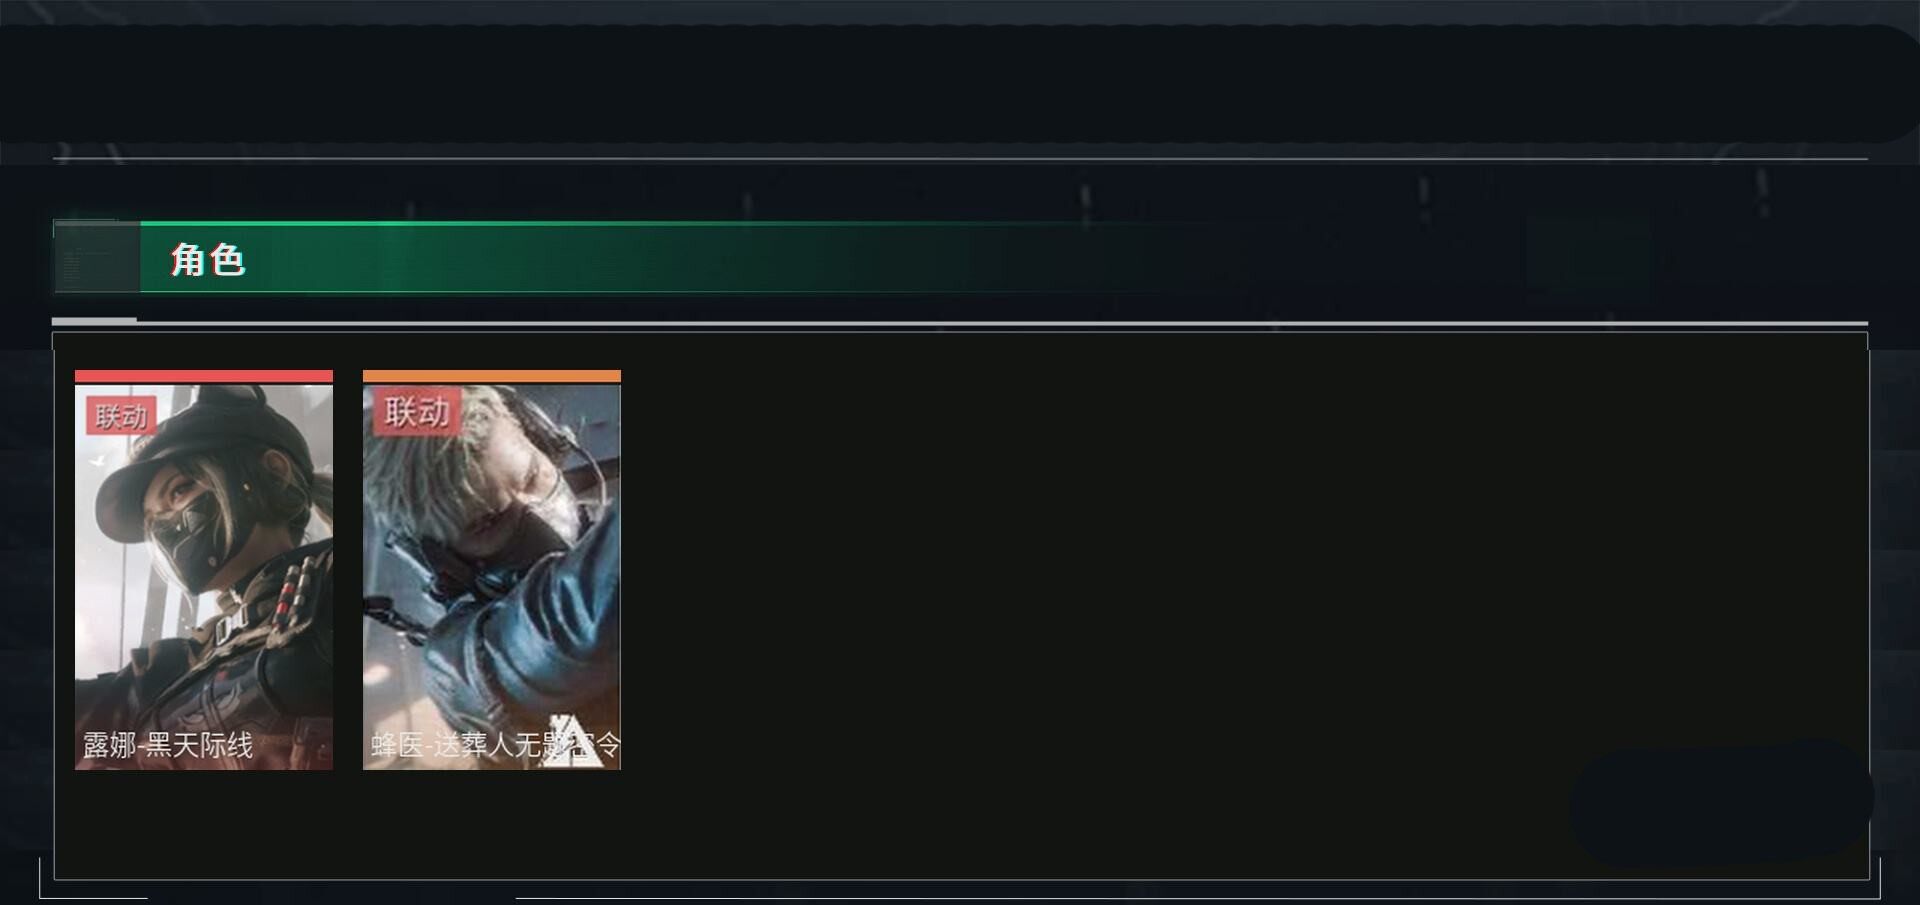Open the 露娜-黑天际线 character card
Viewport: 1920px width, 905px height.
coord(204,570)
